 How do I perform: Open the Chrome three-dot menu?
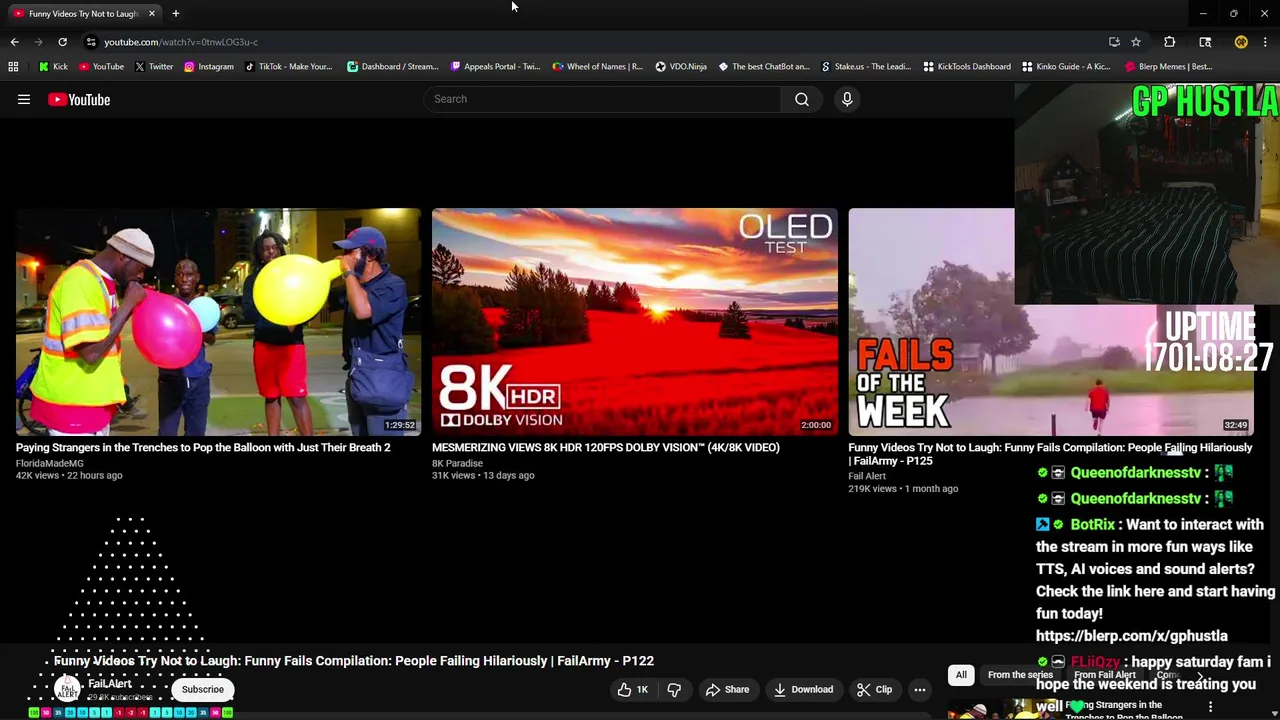1265,42
